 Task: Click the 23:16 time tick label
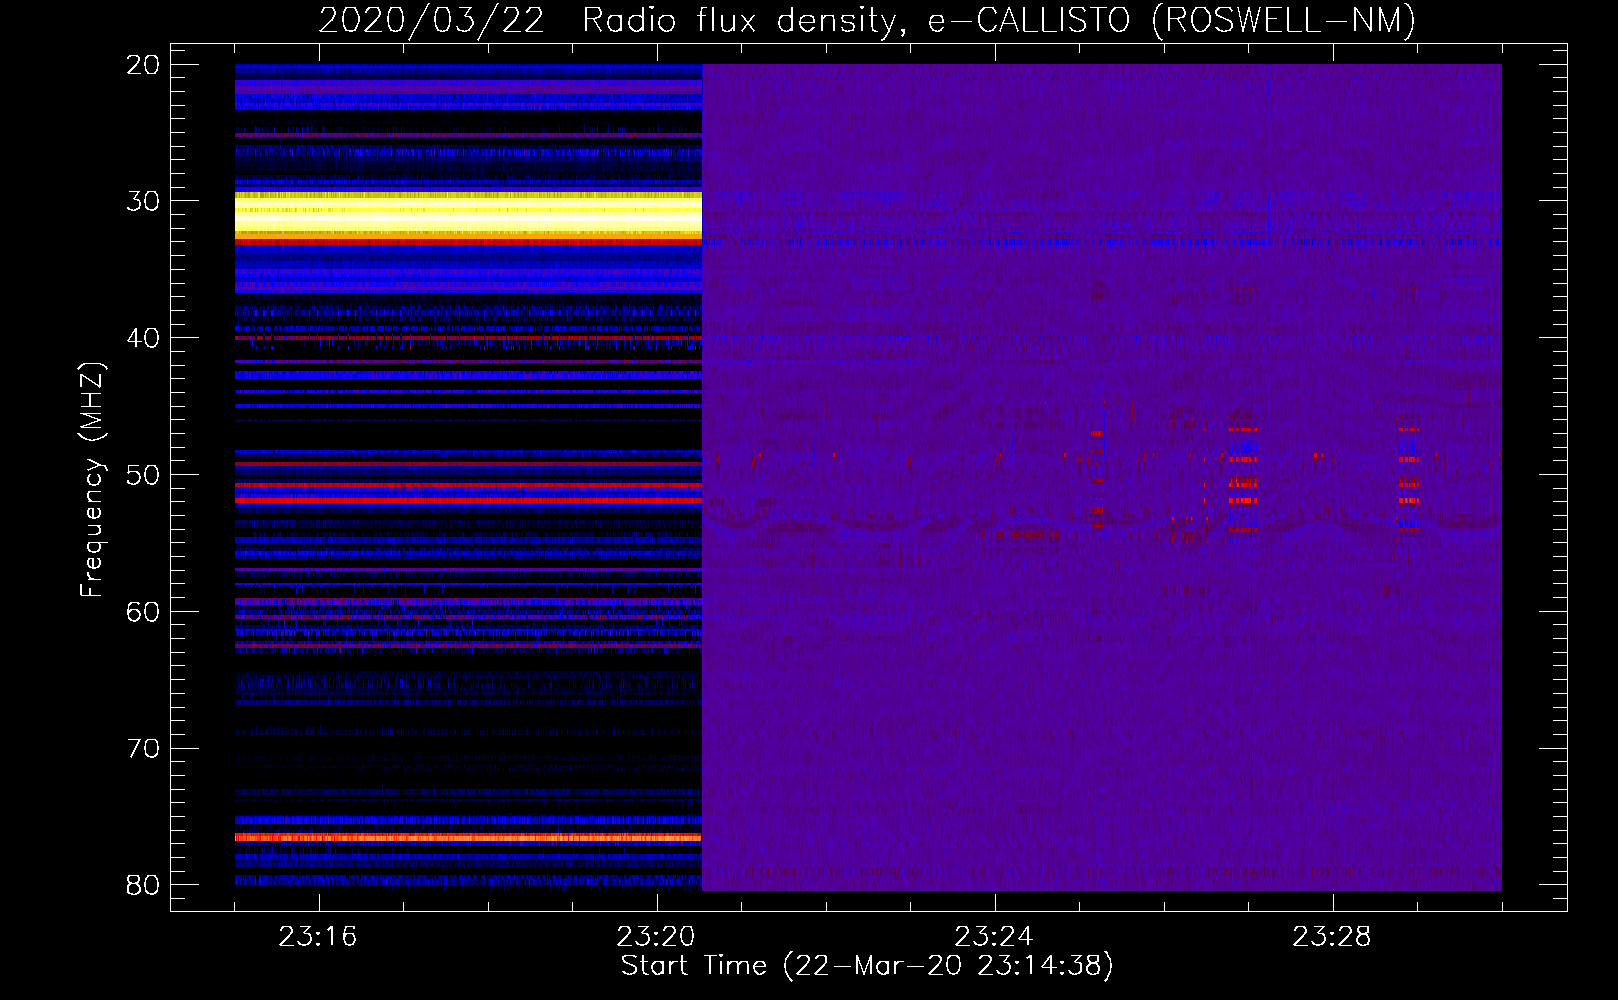pos(318,937)
